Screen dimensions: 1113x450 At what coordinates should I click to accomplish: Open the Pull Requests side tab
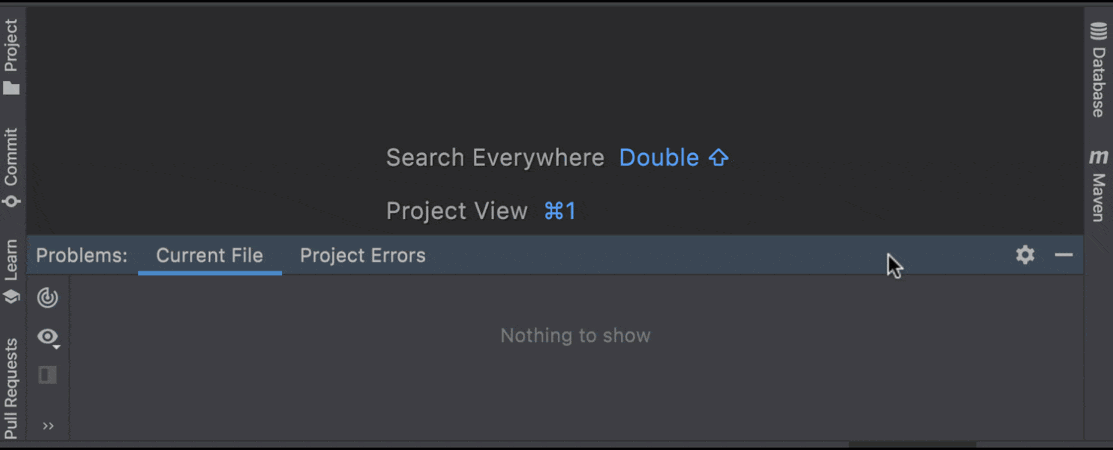(12, 388)
